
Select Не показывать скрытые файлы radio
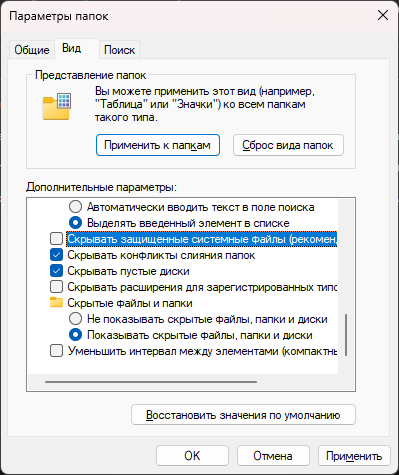pos(75,319)
